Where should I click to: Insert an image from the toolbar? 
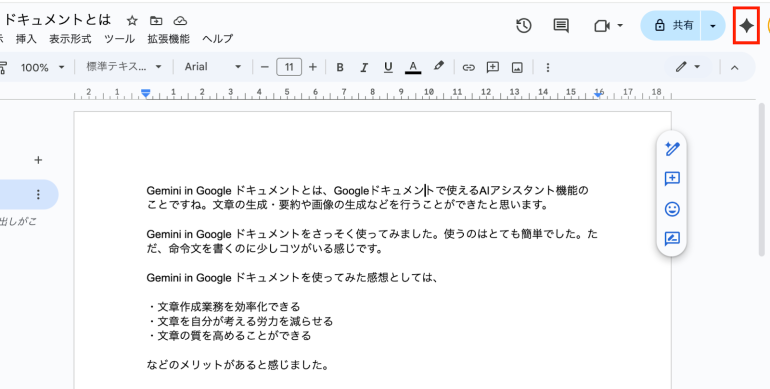tap(517, 67)
